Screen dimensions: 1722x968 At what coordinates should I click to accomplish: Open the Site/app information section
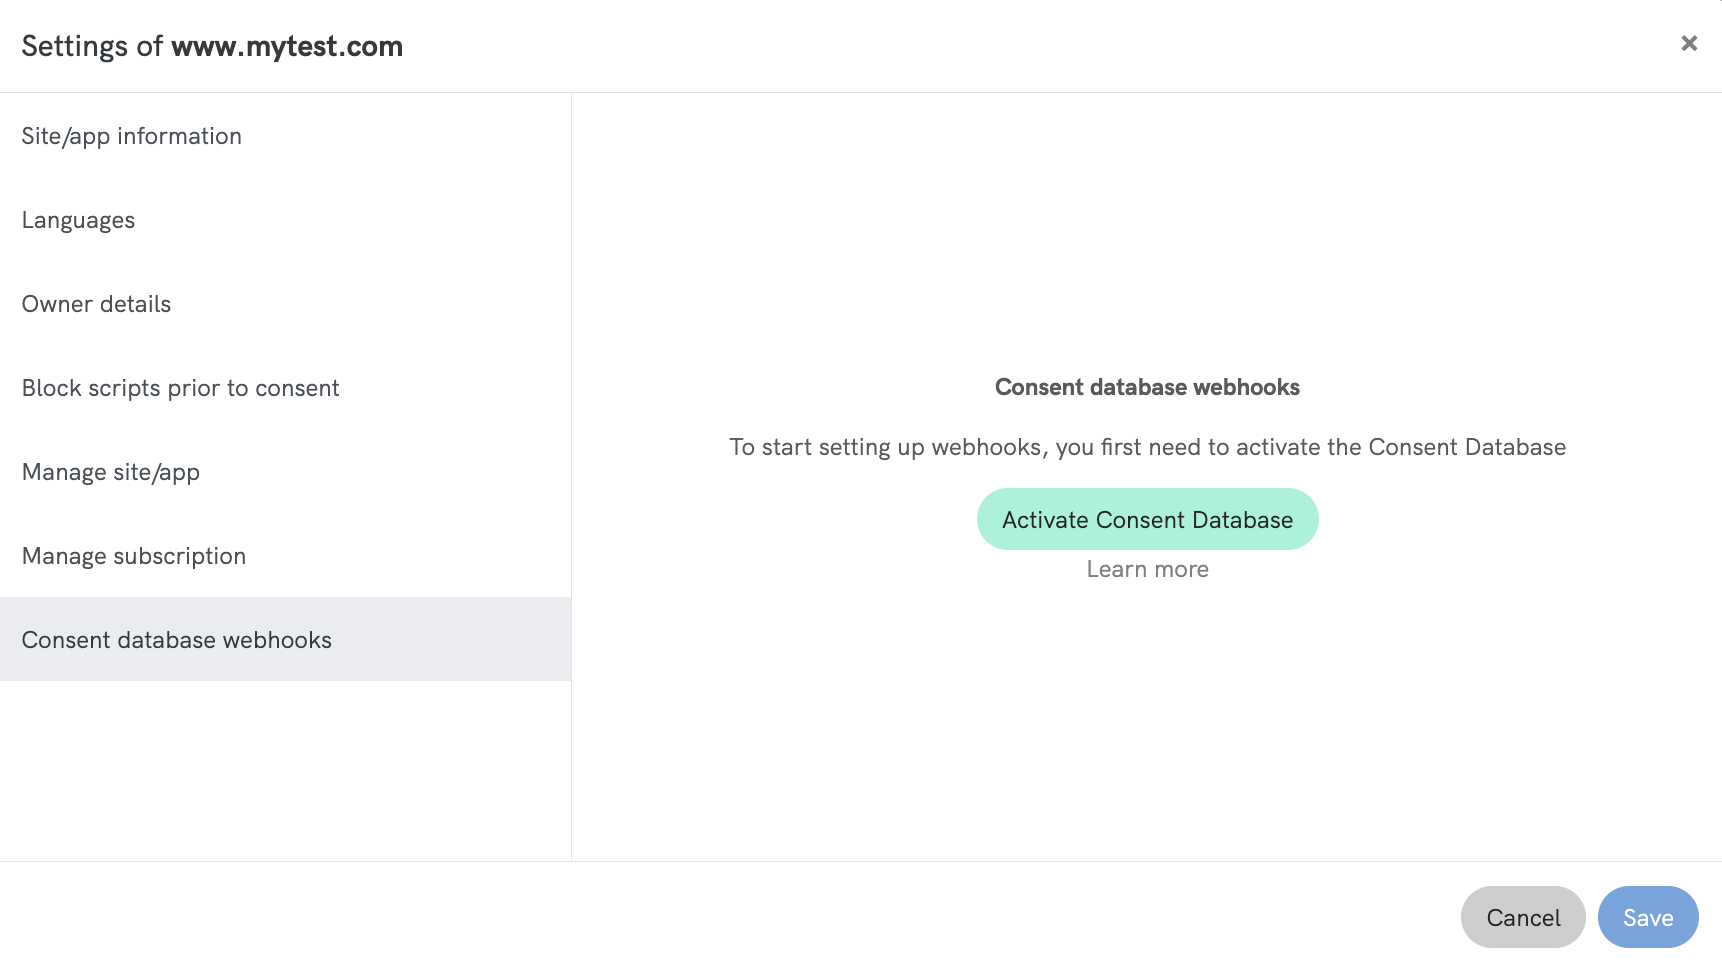pos(132,136)
